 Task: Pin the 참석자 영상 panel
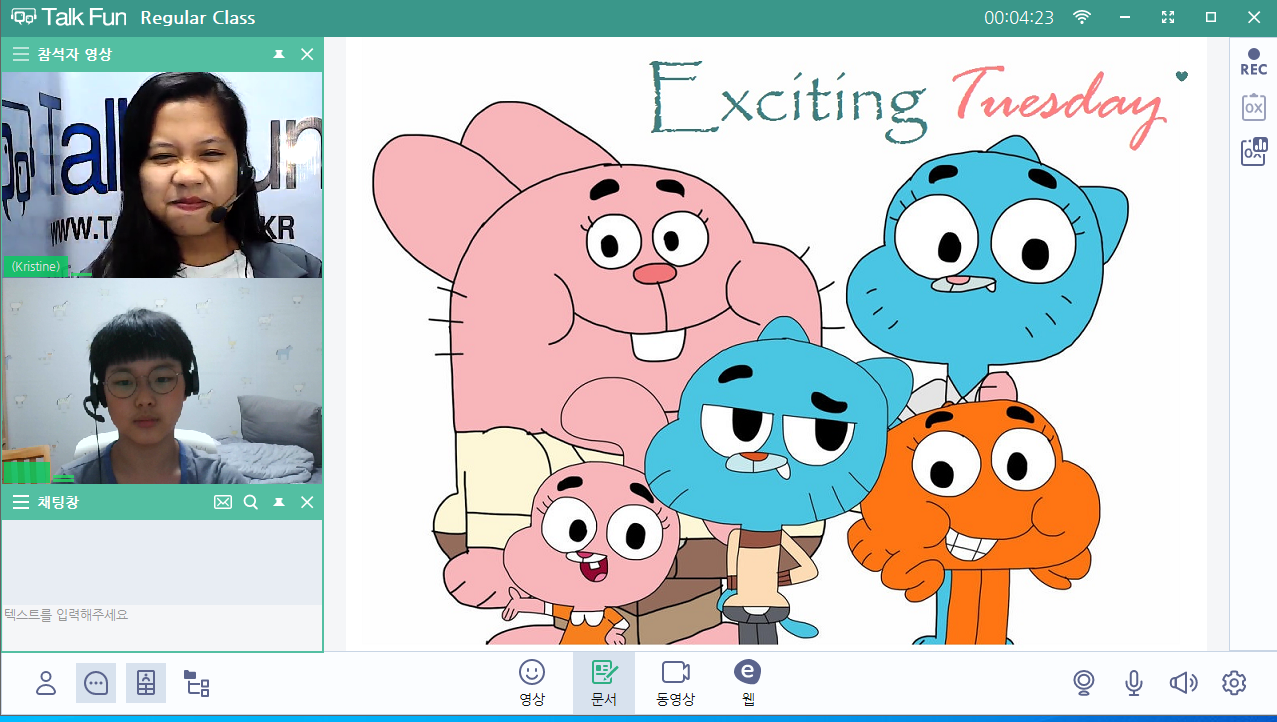click(x=279, y=55)
